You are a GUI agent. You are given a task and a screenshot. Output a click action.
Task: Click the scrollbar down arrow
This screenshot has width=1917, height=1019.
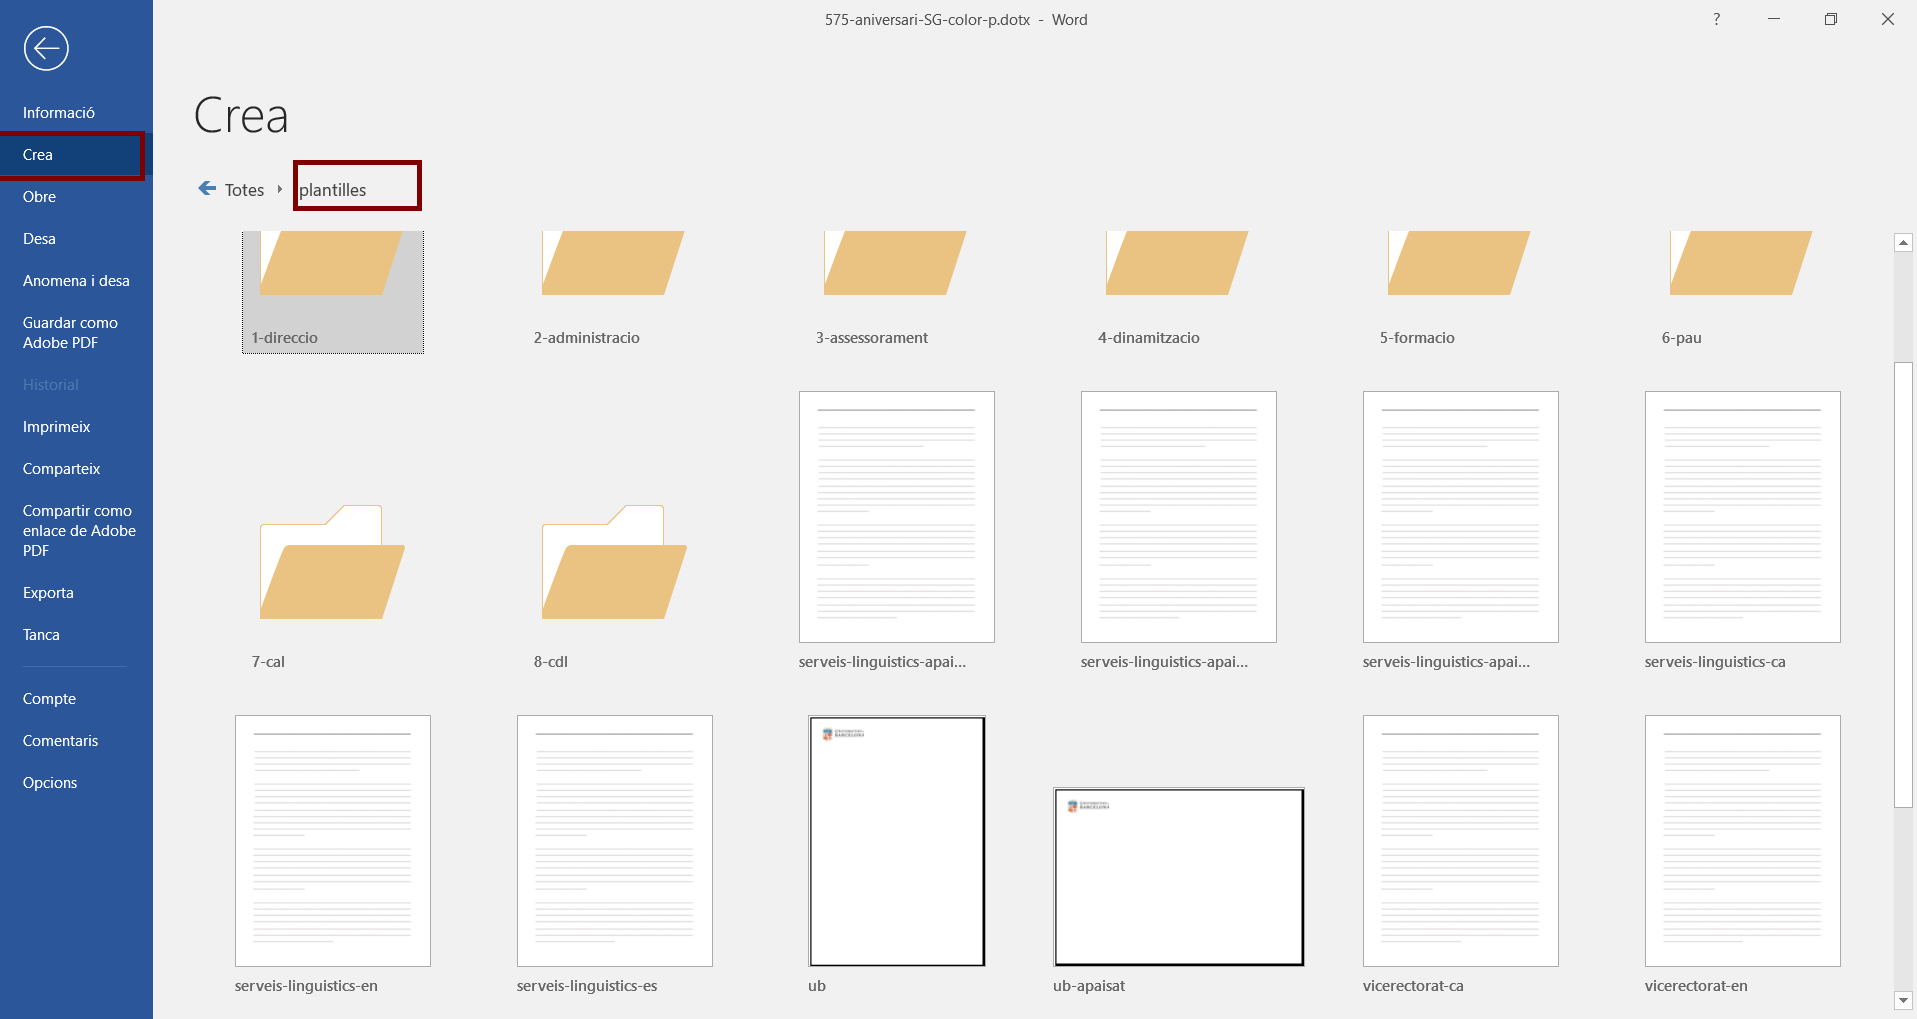click(1902, 1001)
